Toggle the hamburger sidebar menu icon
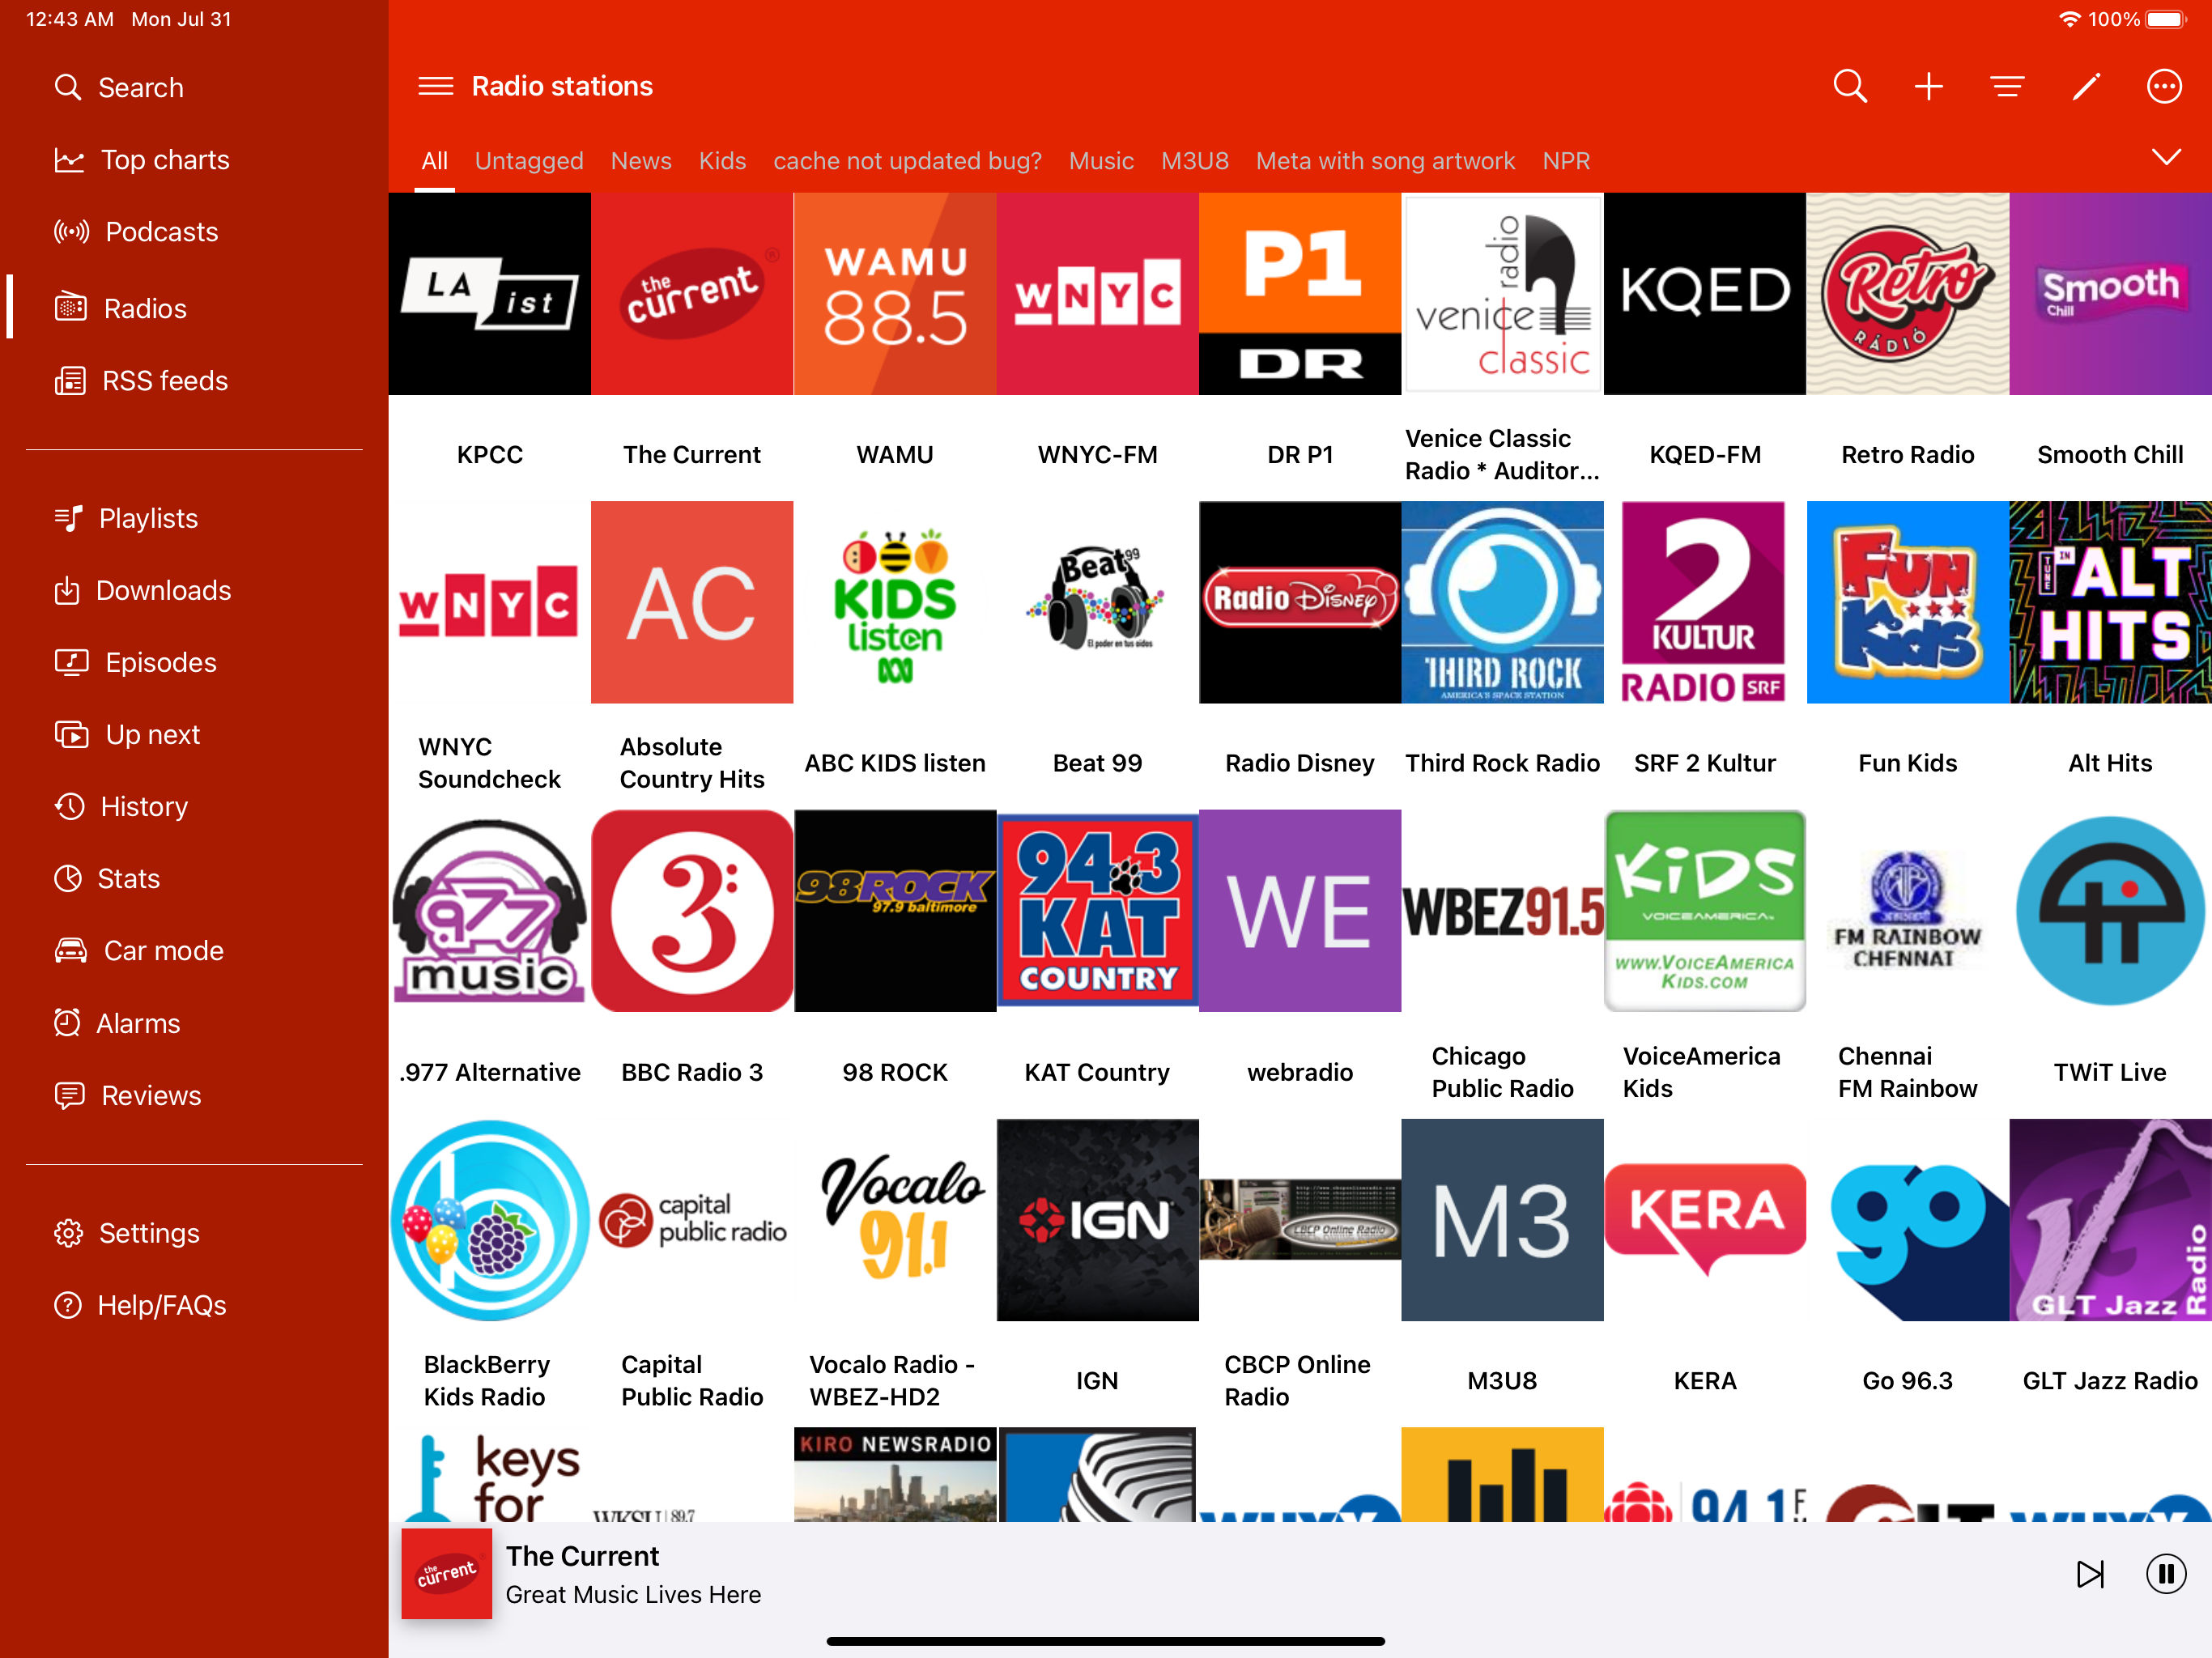This screenshot has height=1658, width=2212. coord(435,86)
